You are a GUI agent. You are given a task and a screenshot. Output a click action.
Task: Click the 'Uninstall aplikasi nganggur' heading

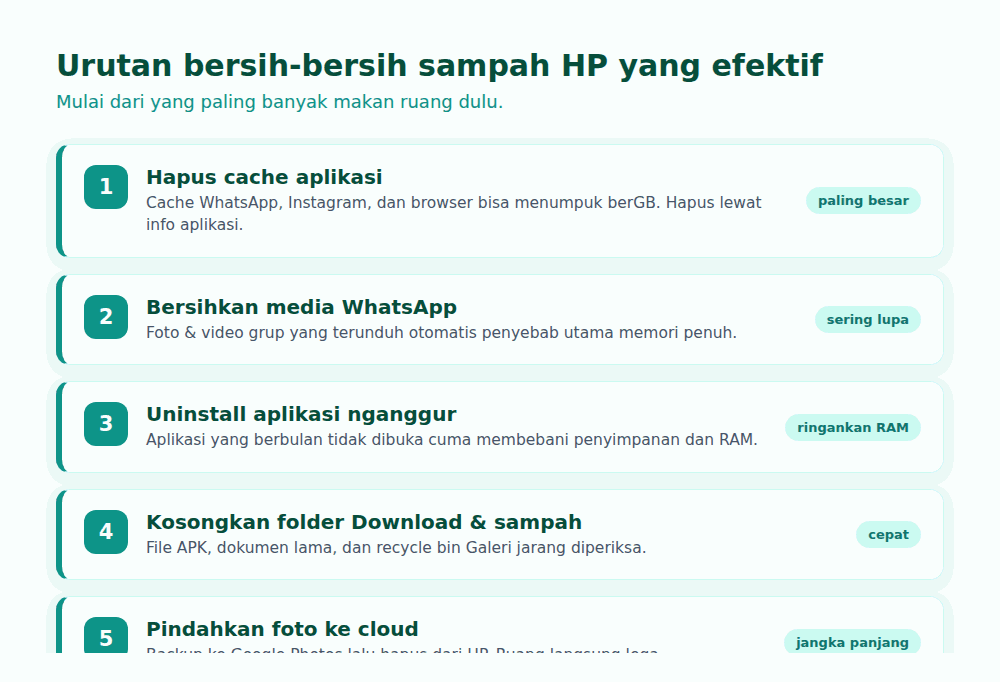pos(301,415)
